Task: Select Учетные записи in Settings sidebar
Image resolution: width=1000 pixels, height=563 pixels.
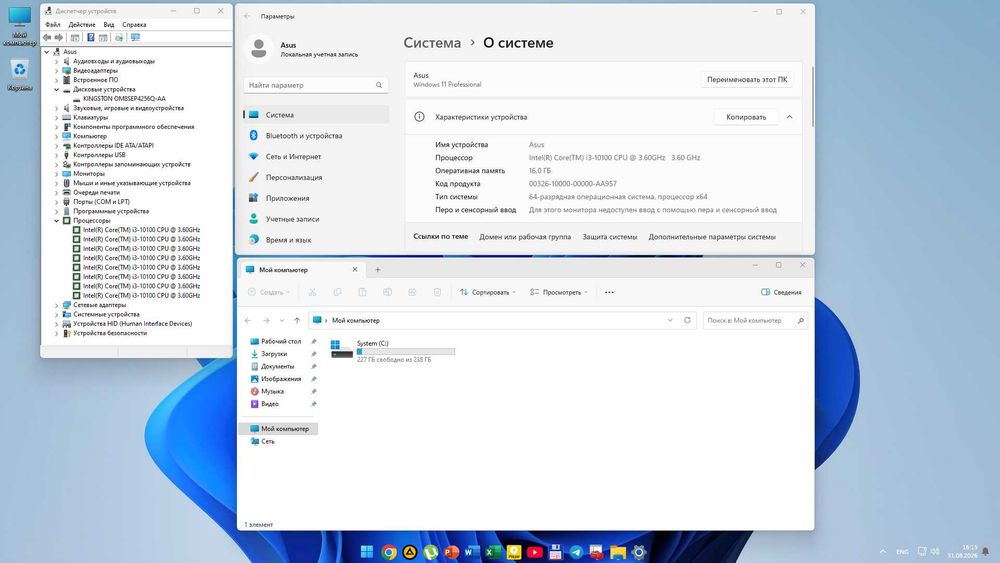Action: (x=316, y=219)
